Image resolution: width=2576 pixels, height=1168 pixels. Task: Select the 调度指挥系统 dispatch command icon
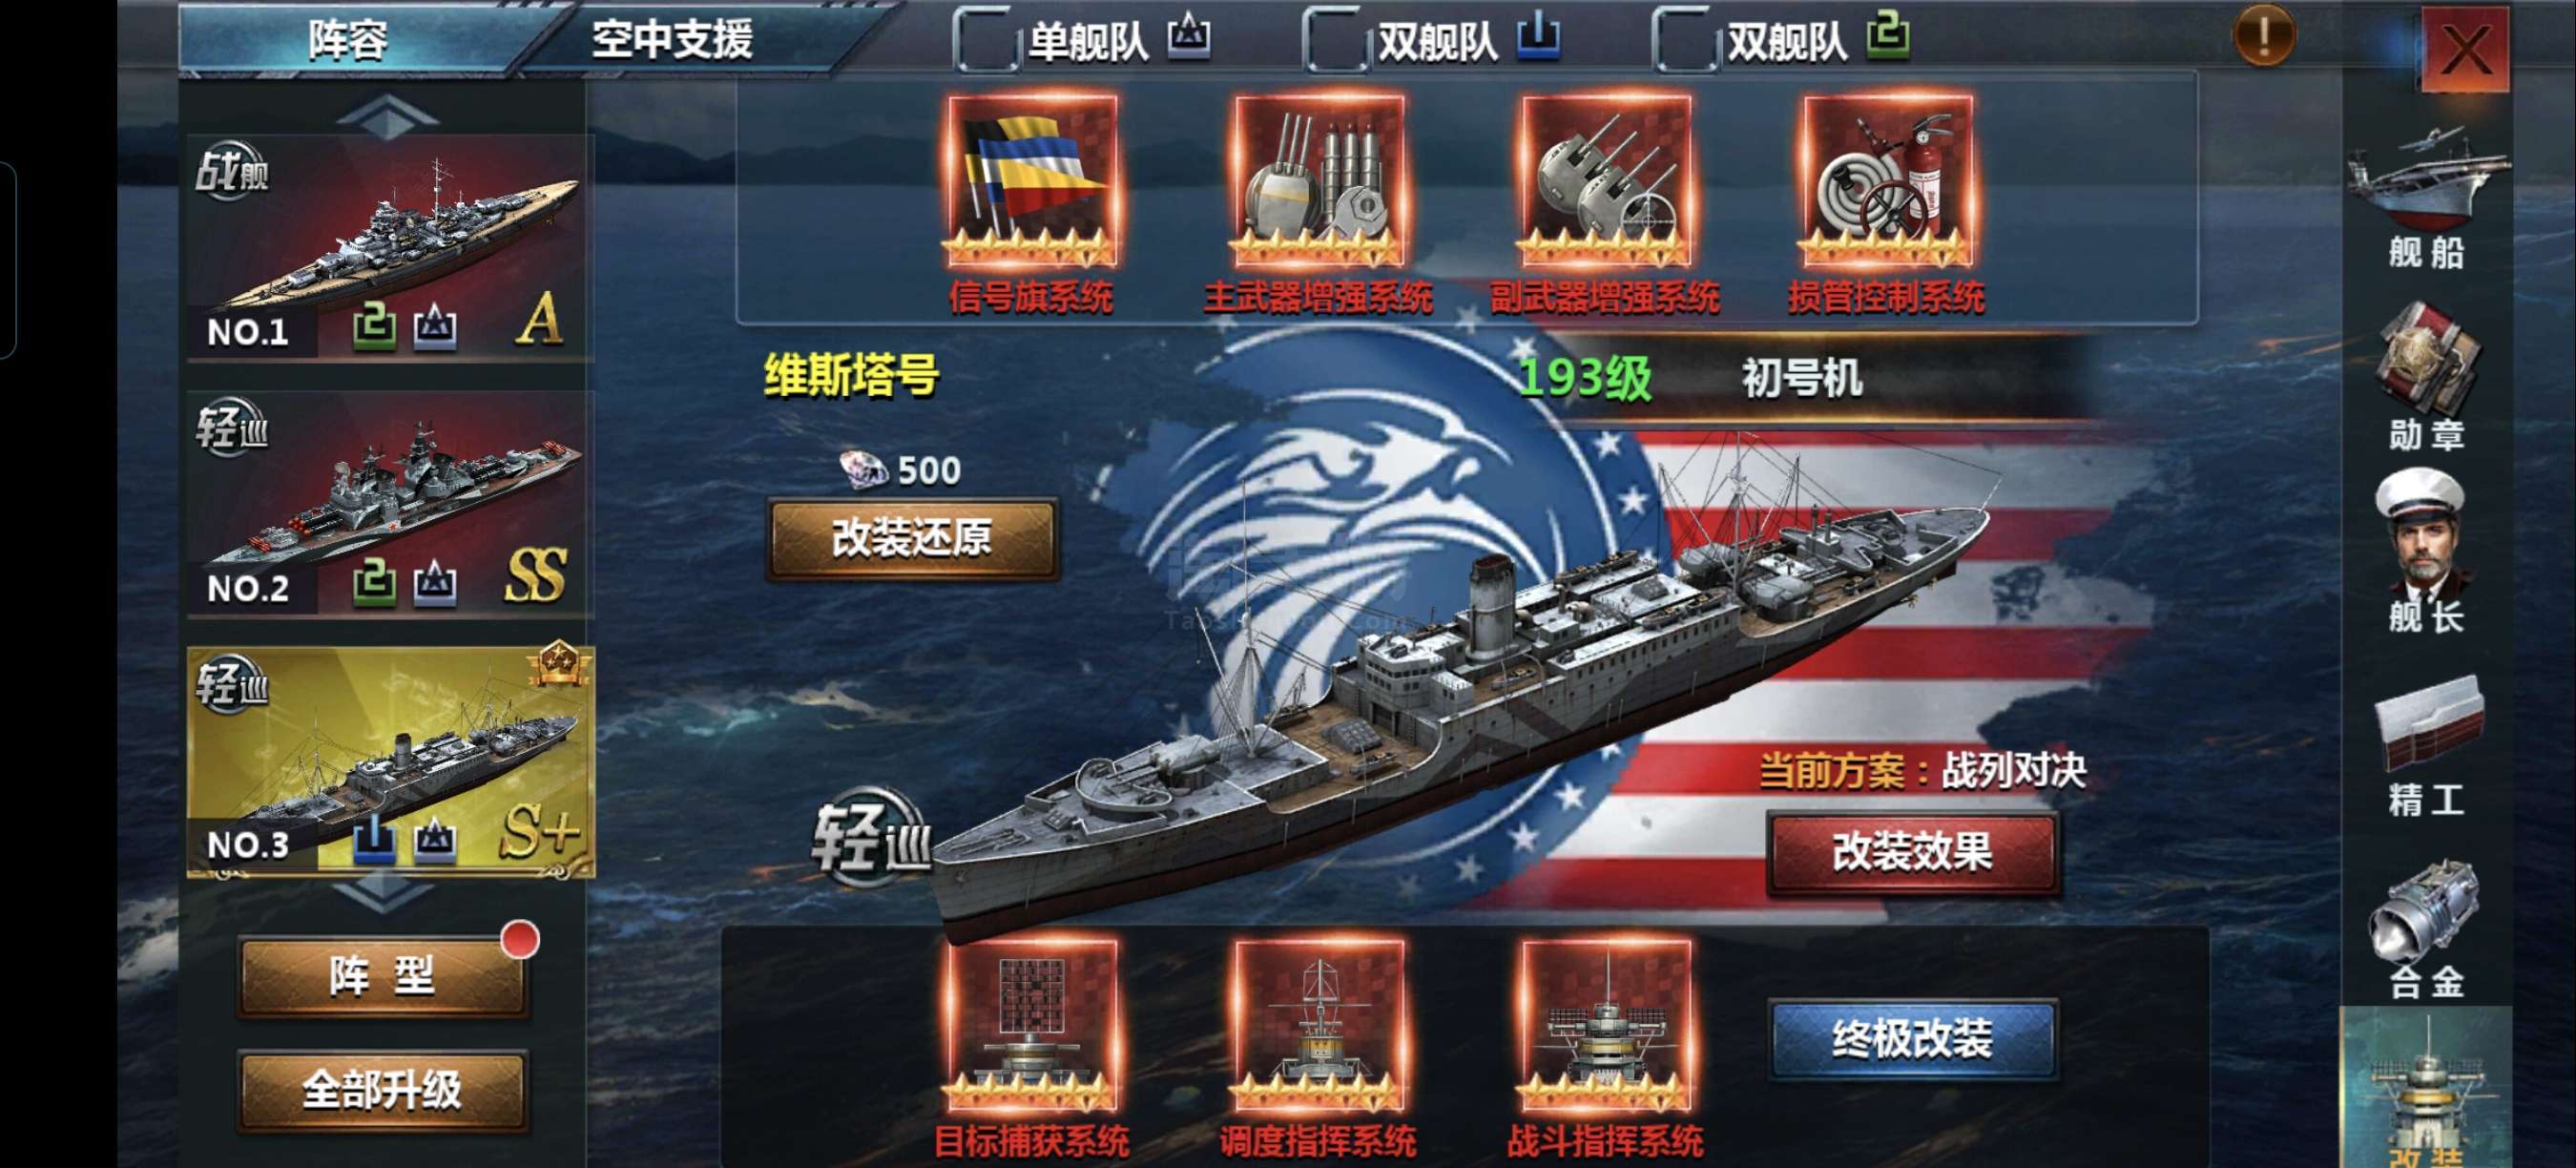(x=1319, y=1025)
